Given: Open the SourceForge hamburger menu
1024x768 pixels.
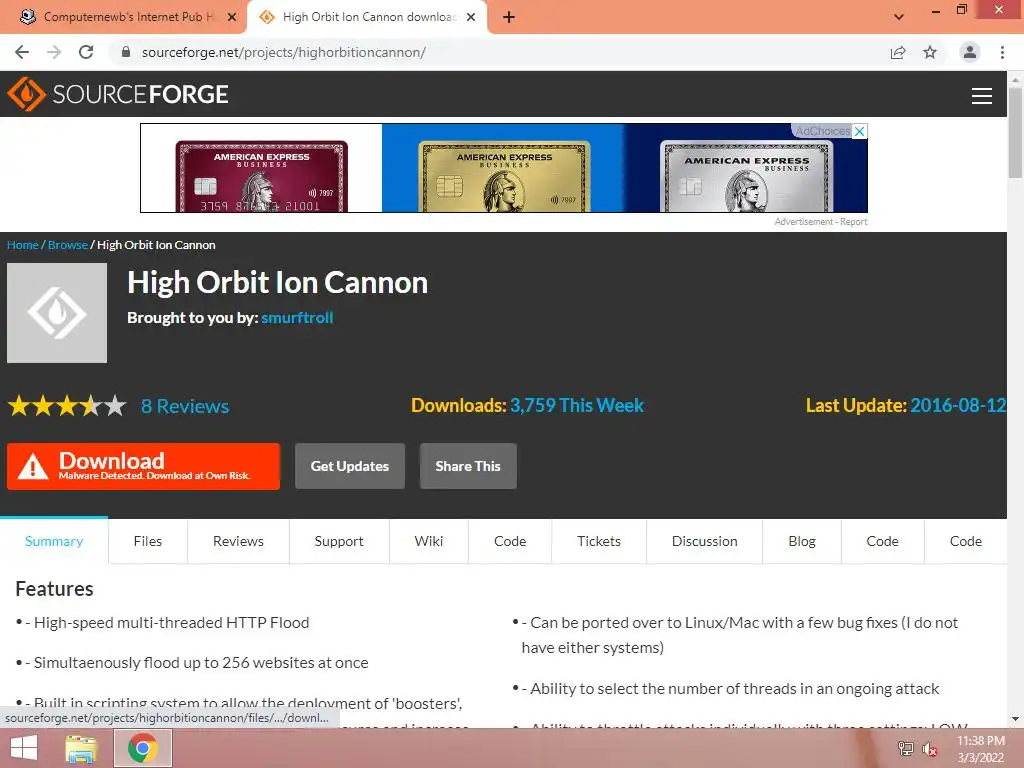Looking at the screenshot, I should coord(982,95).
